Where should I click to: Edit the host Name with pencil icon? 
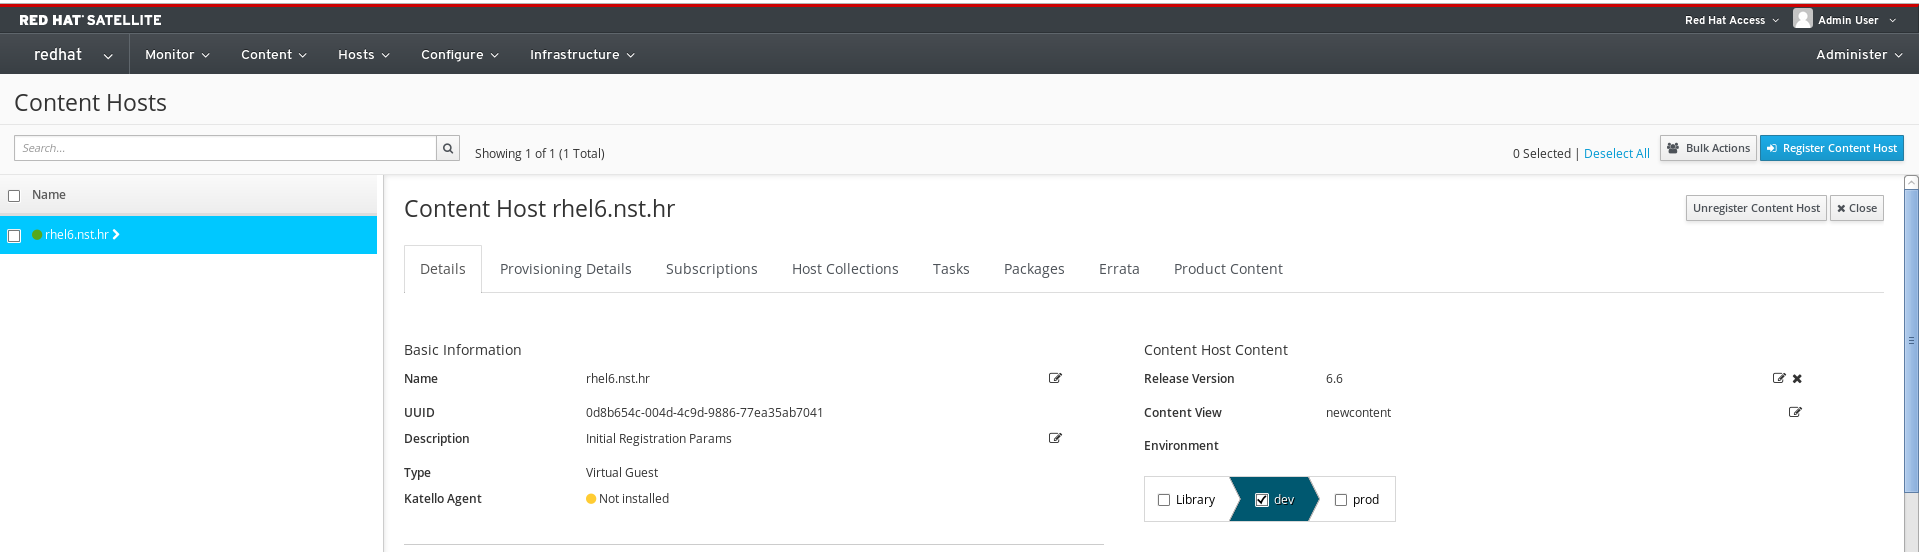tap(1055, 378)
